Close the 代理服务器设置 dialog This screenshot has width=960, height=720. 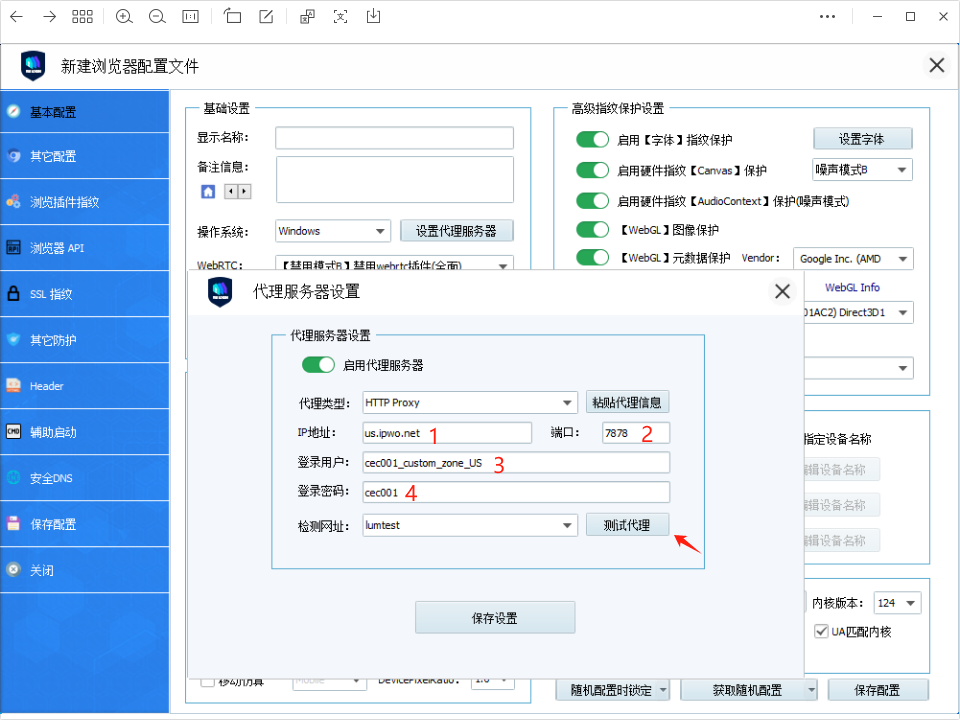pos(782,291)
